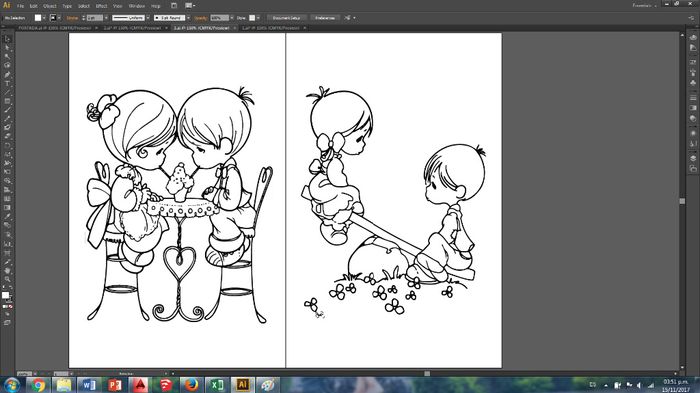Click the horizontal scrollbar thumb

click(x=427, y=373)
